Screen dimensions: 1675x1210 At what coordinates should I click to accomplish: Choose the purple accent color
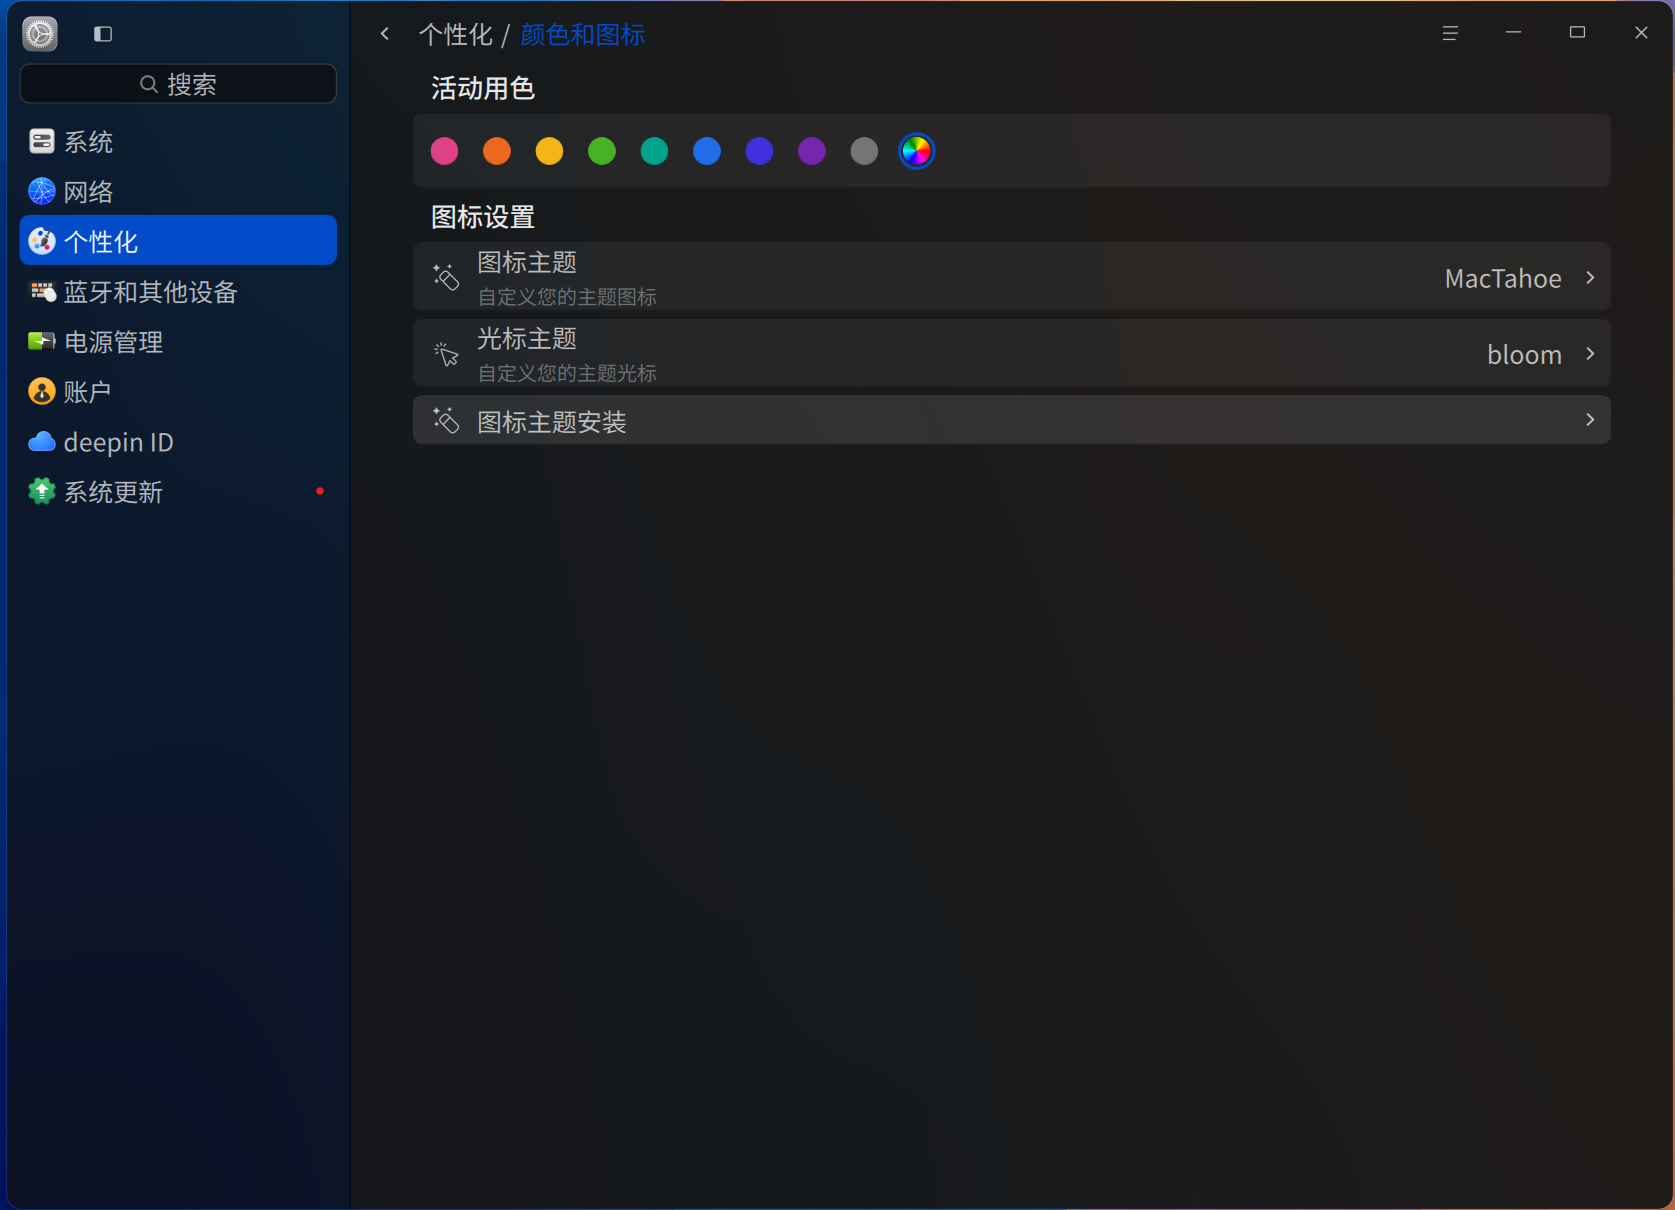click(812, 151)
